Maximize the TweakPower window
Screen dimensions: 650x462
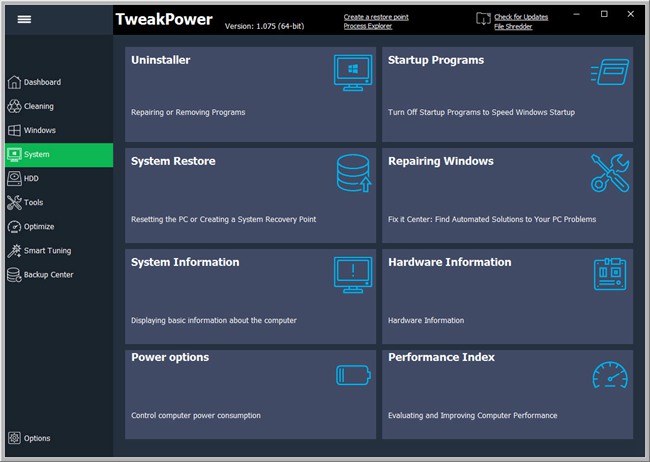point(604,14)
